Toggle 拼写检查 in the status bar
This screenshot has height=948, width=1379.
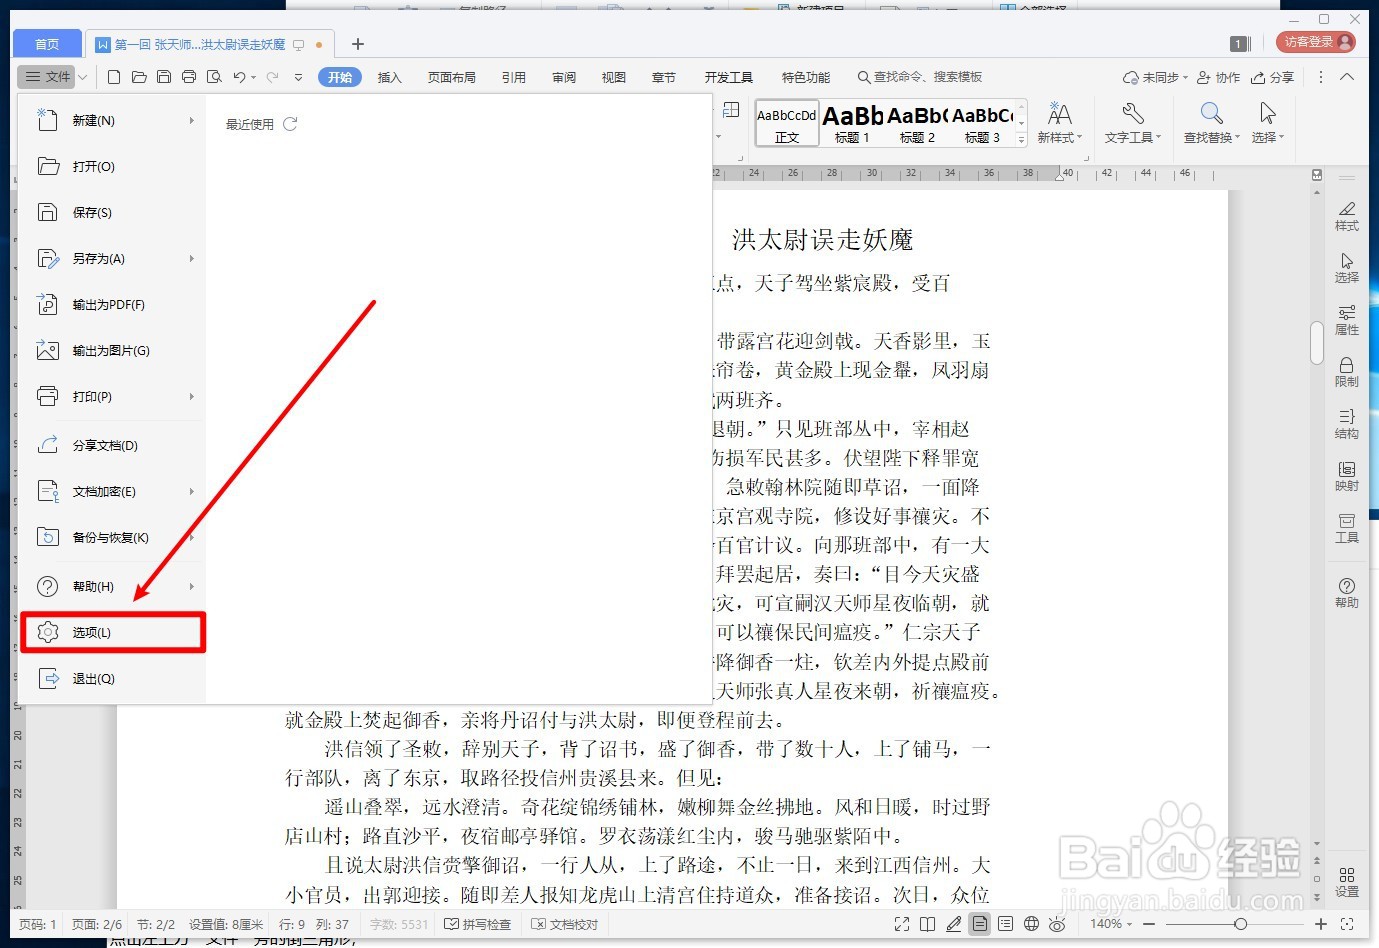[x=478, y=924]
